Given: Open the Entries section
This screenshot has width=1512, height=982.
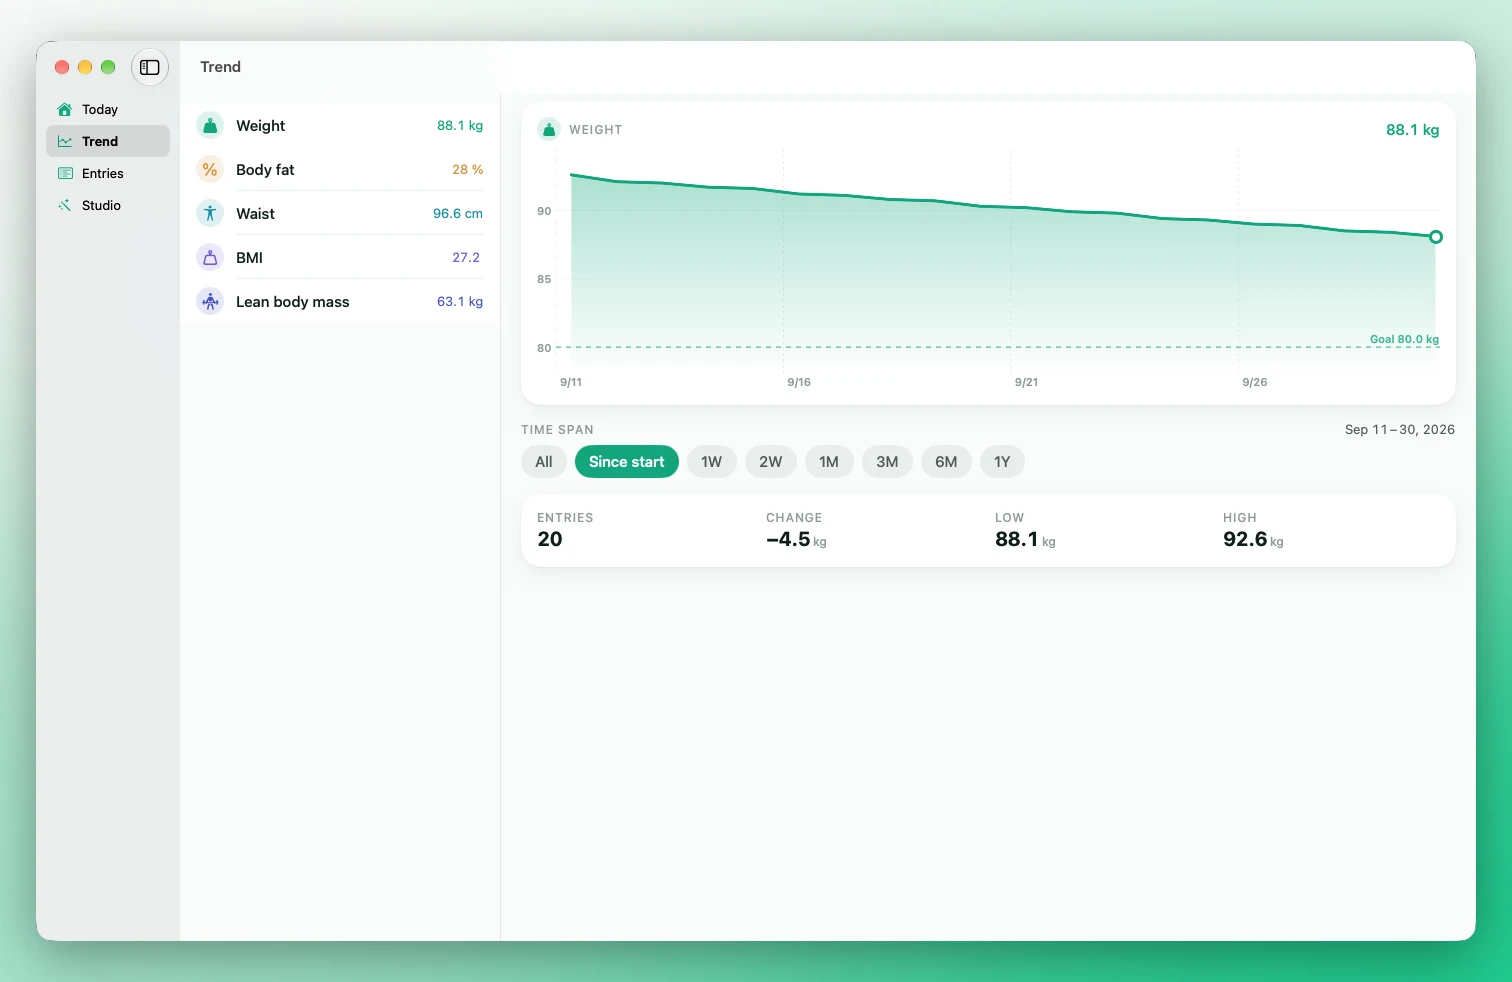Looking at the screenshot, I should [108, 173].
